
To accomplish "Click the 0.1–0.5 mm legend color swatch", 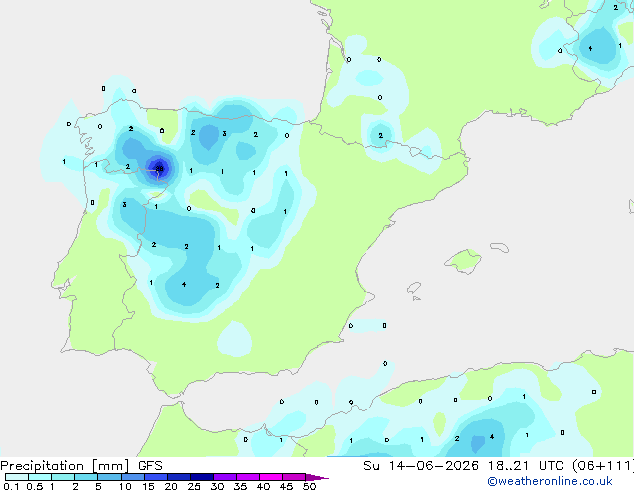I will coord(17,477).
